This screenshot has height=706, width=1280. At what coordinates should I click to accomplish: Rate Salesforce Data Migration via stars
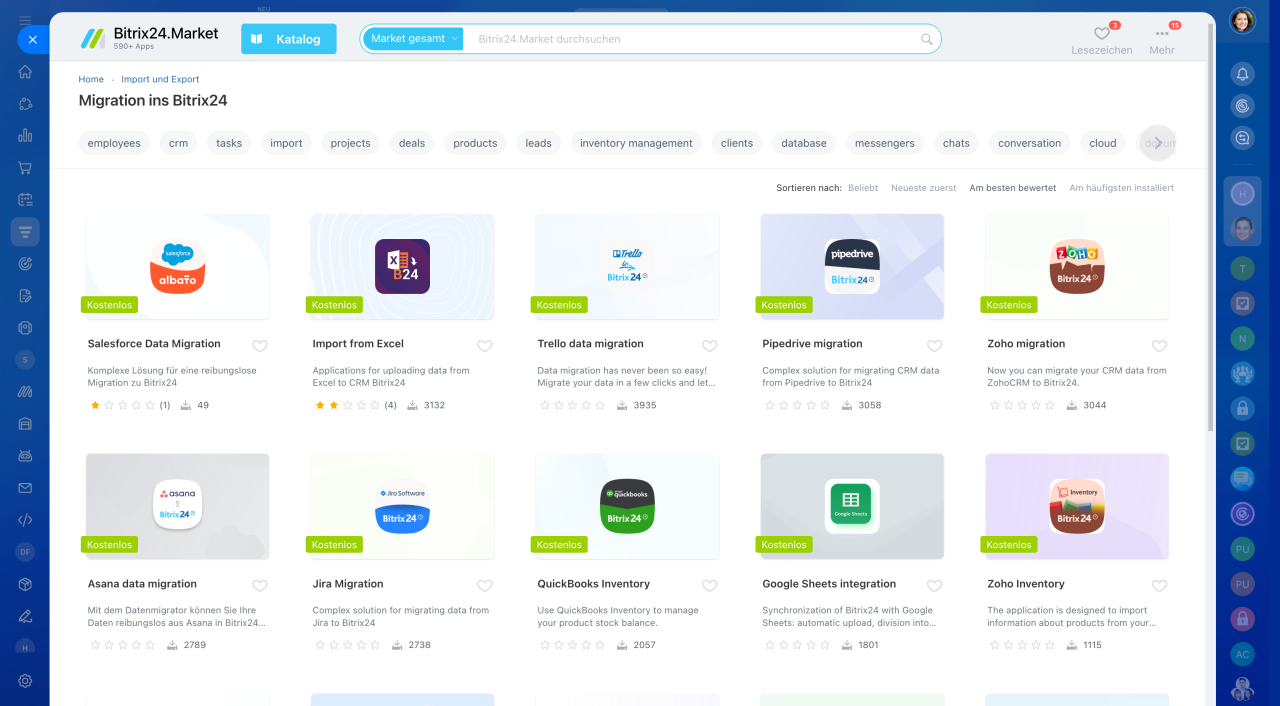tap(123, 405)
